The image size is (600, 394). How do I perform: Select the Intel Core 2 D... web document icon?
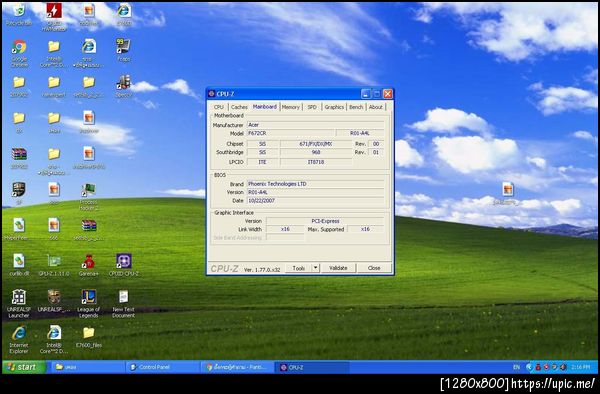54,340
